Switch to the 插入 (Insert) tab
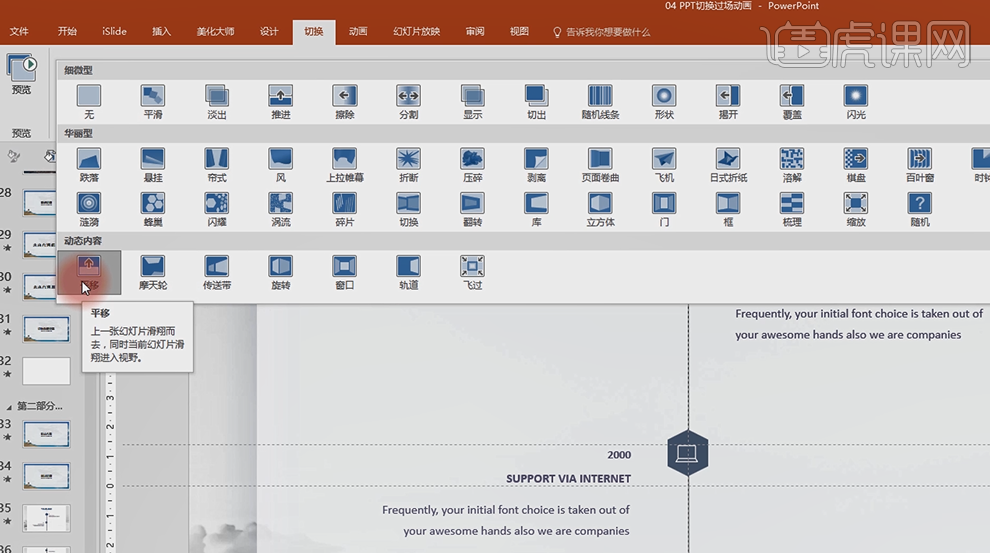 click(x=161, y=32)
